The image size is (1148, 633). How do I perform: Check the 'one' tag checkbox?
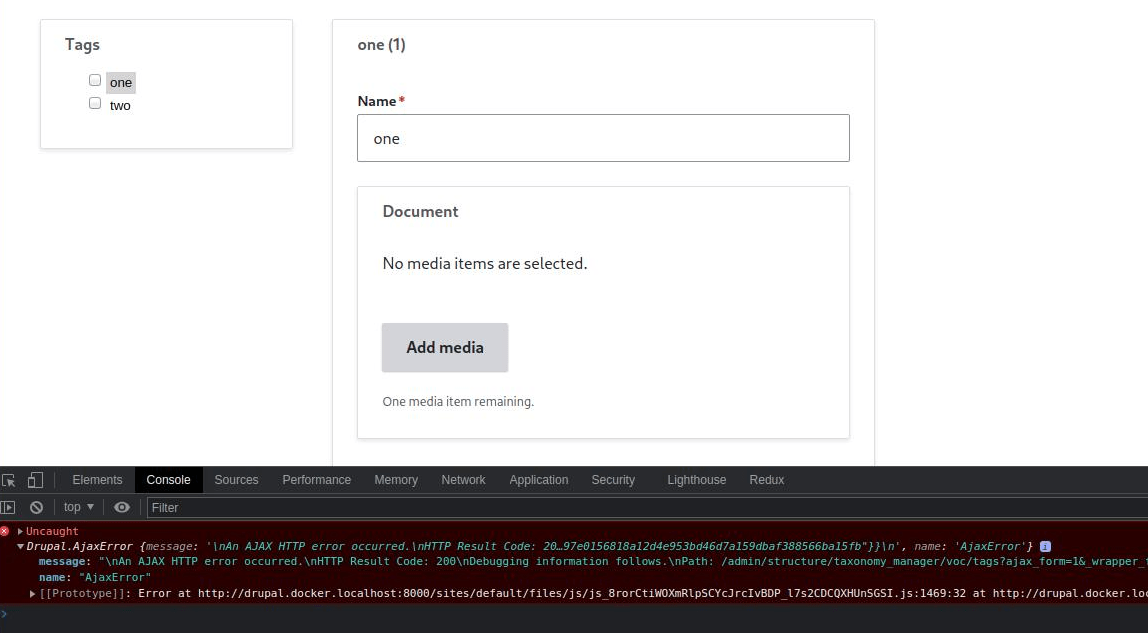coord(94,79)
